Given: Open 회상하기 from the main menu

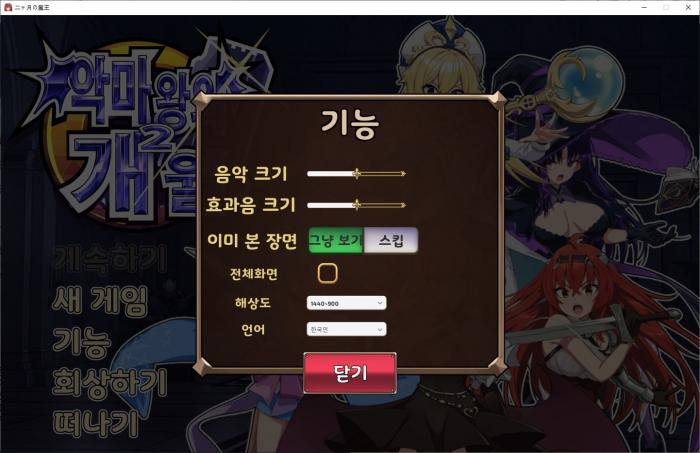Looking at the screenshot, I should 110,383.
